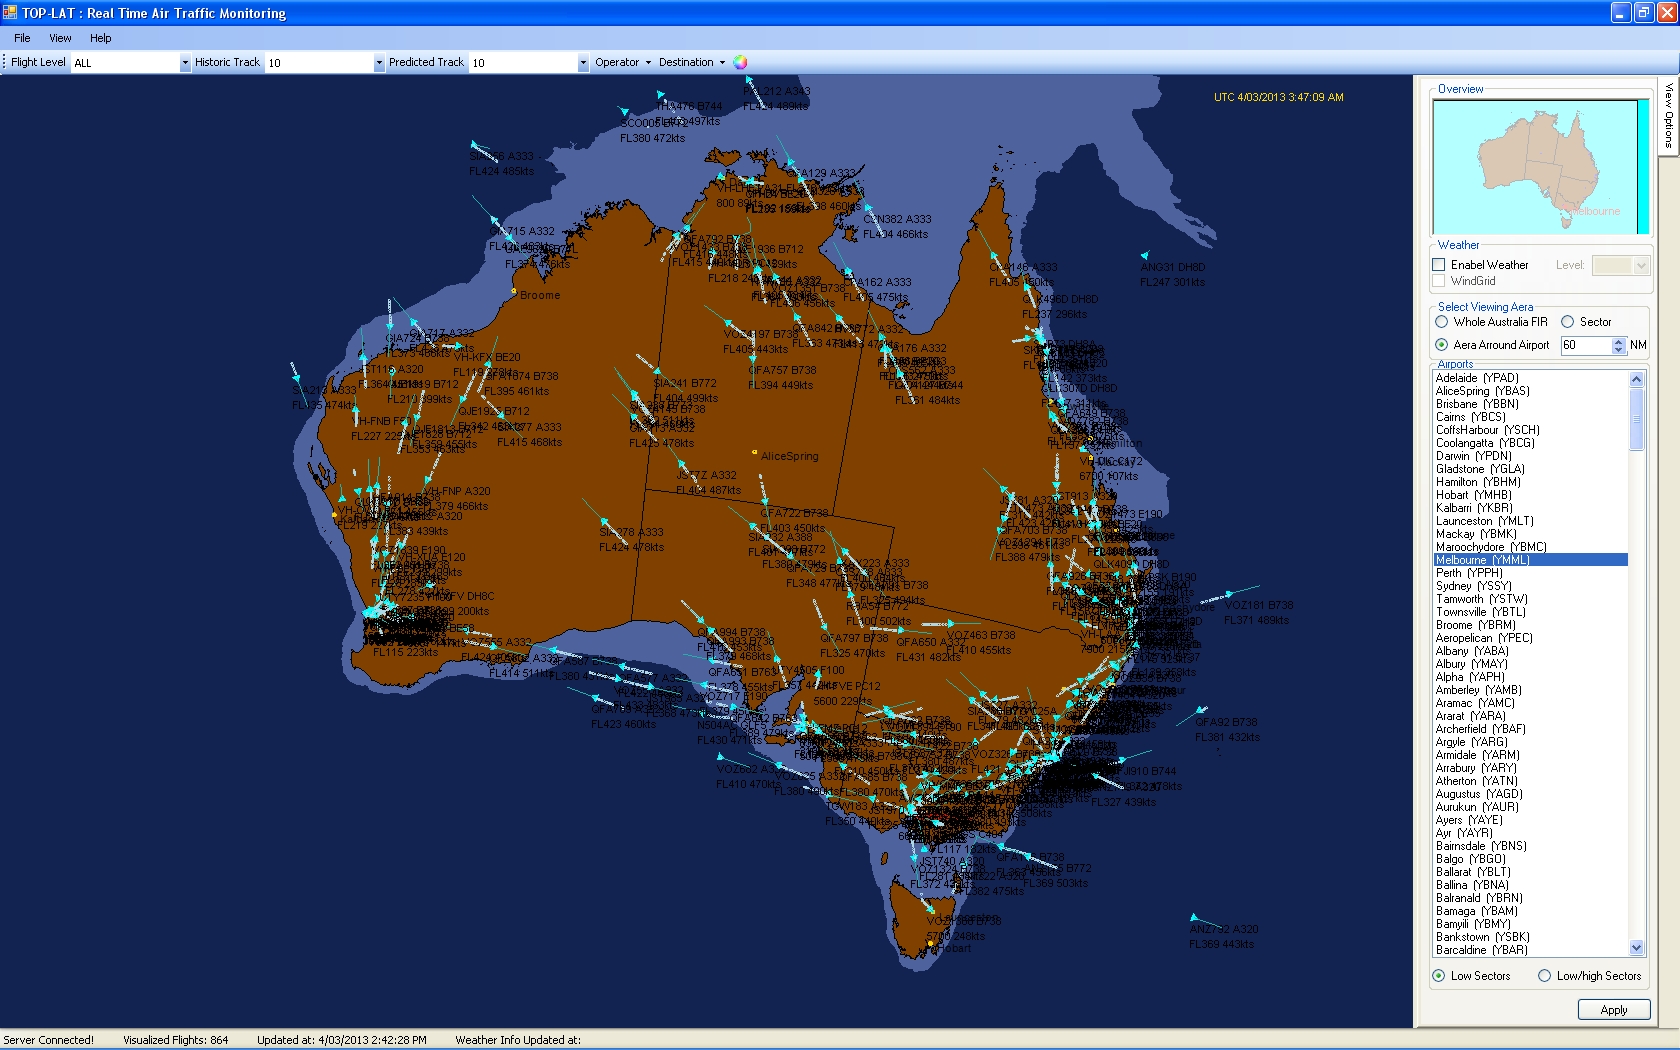Open the View menu
Viewport: 1680px width, 1050px height.
60,38
